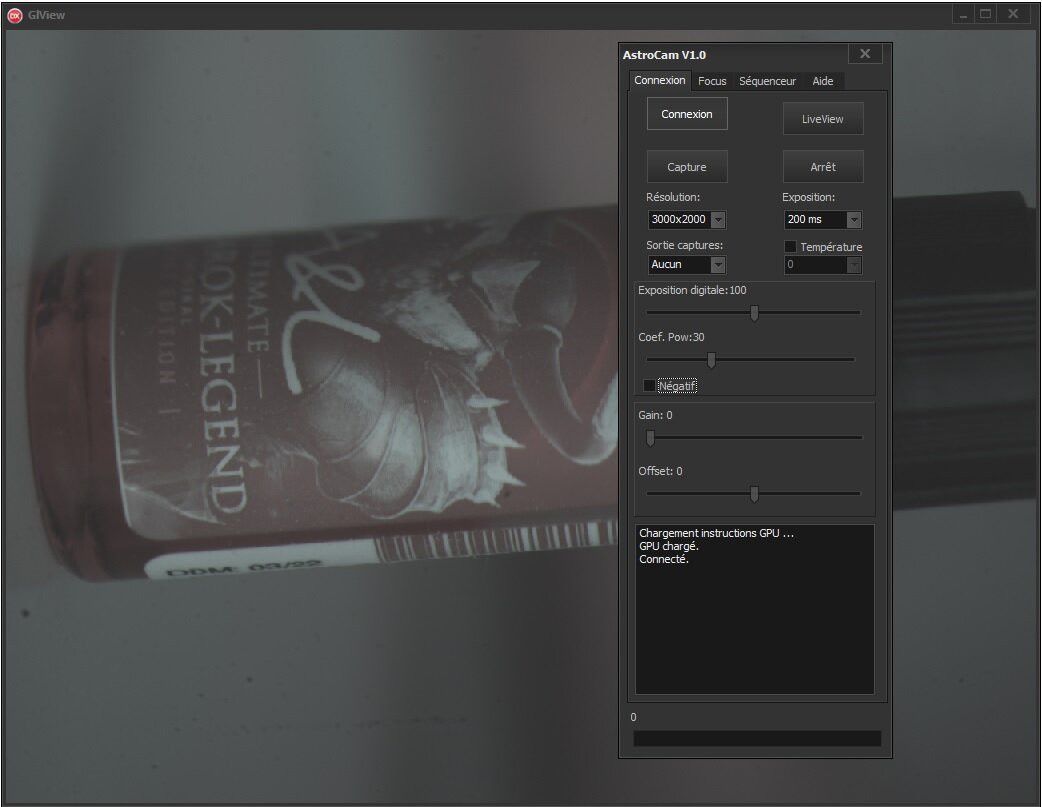The width and height of the screenshot is (1042, 807).
Task: Click the Exposition digitale slider handle
Action: point(754,312)
